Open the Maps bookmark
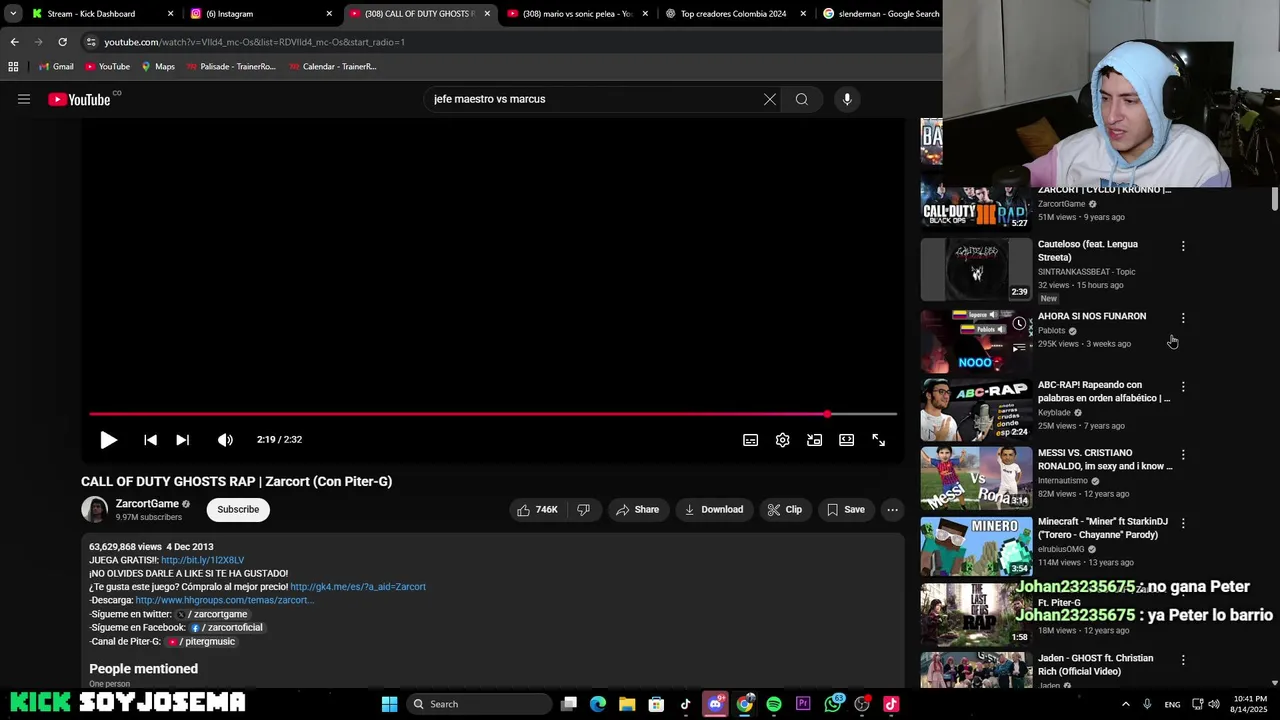Image resolution: width=1280 pixels, height=720 pixels. [158, 67]
